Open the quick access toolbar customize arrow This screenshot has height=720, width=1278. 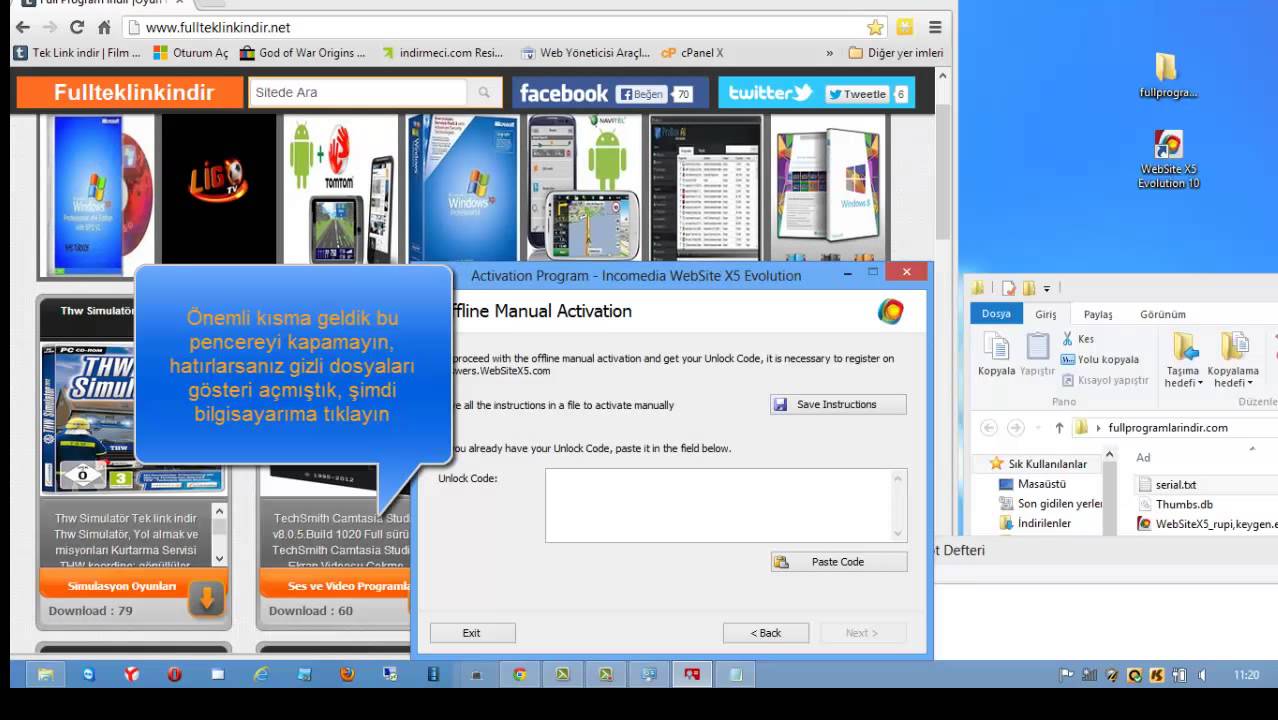tap(1047, 288)
